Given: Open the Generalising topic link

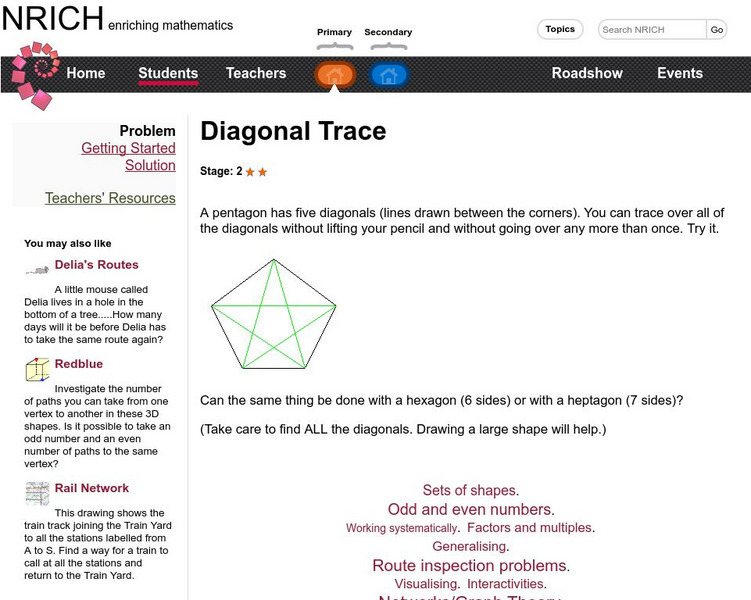Looking at the screenshot, I should [x=471, y=546].
